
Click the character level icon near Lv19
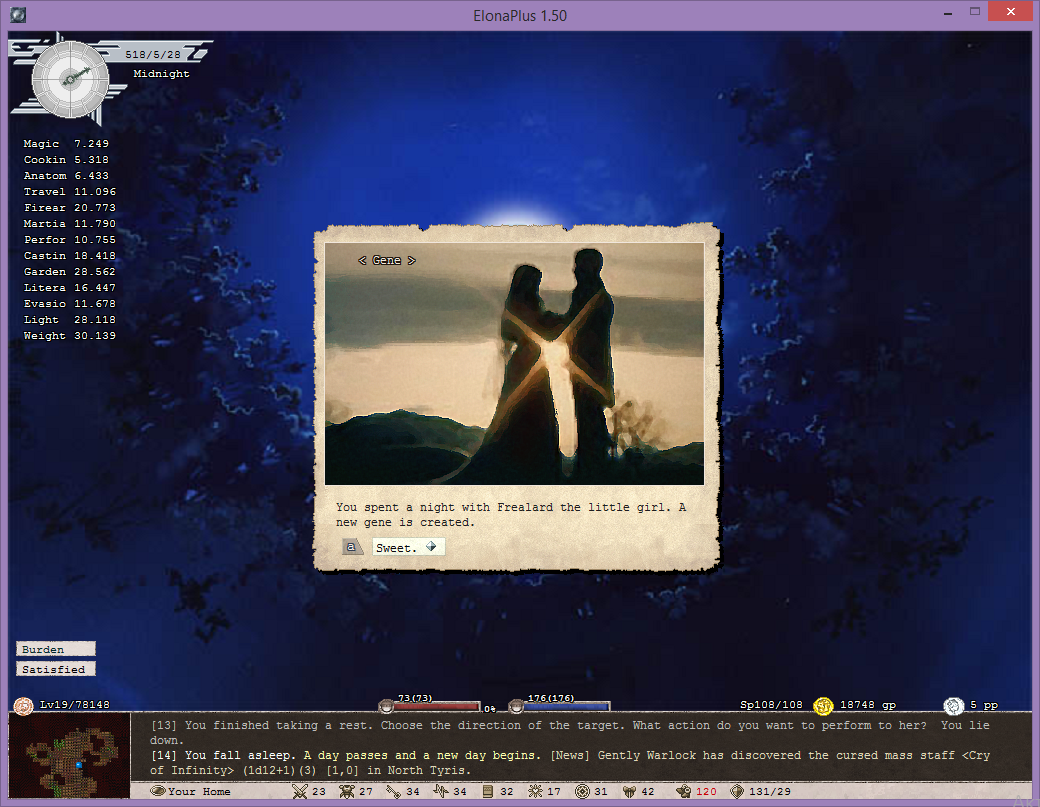[x=24, y=706]
